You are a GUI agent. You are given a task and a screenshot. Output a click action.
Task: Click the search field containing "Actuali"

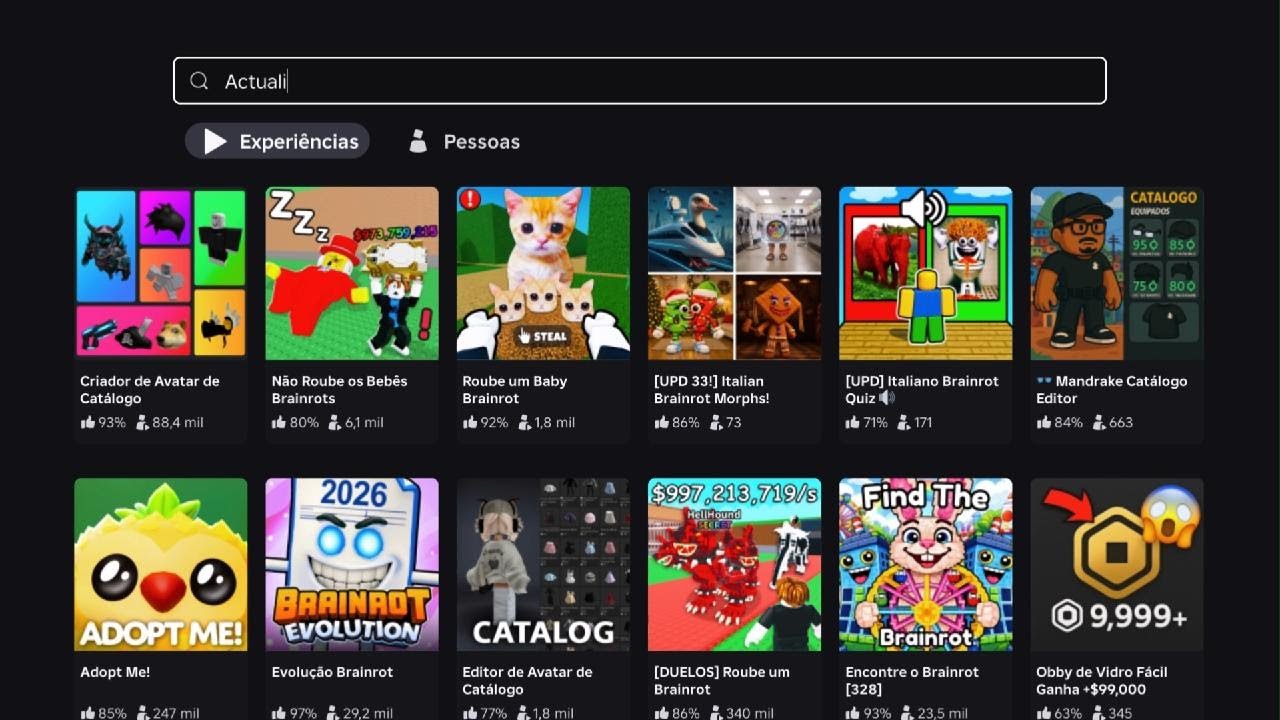tap(640, 81)
